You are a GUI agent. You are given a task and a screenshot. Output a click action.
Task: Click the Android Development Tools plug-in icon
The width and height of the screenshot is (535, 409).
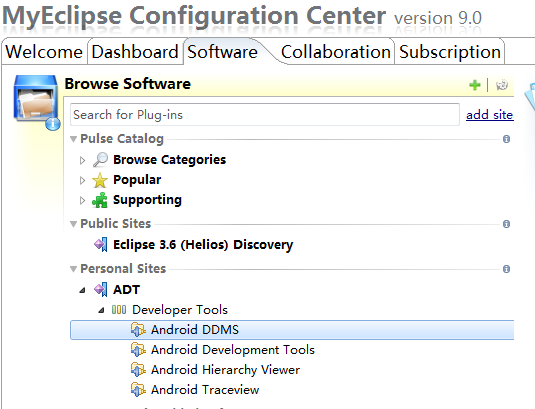point(138,350)
